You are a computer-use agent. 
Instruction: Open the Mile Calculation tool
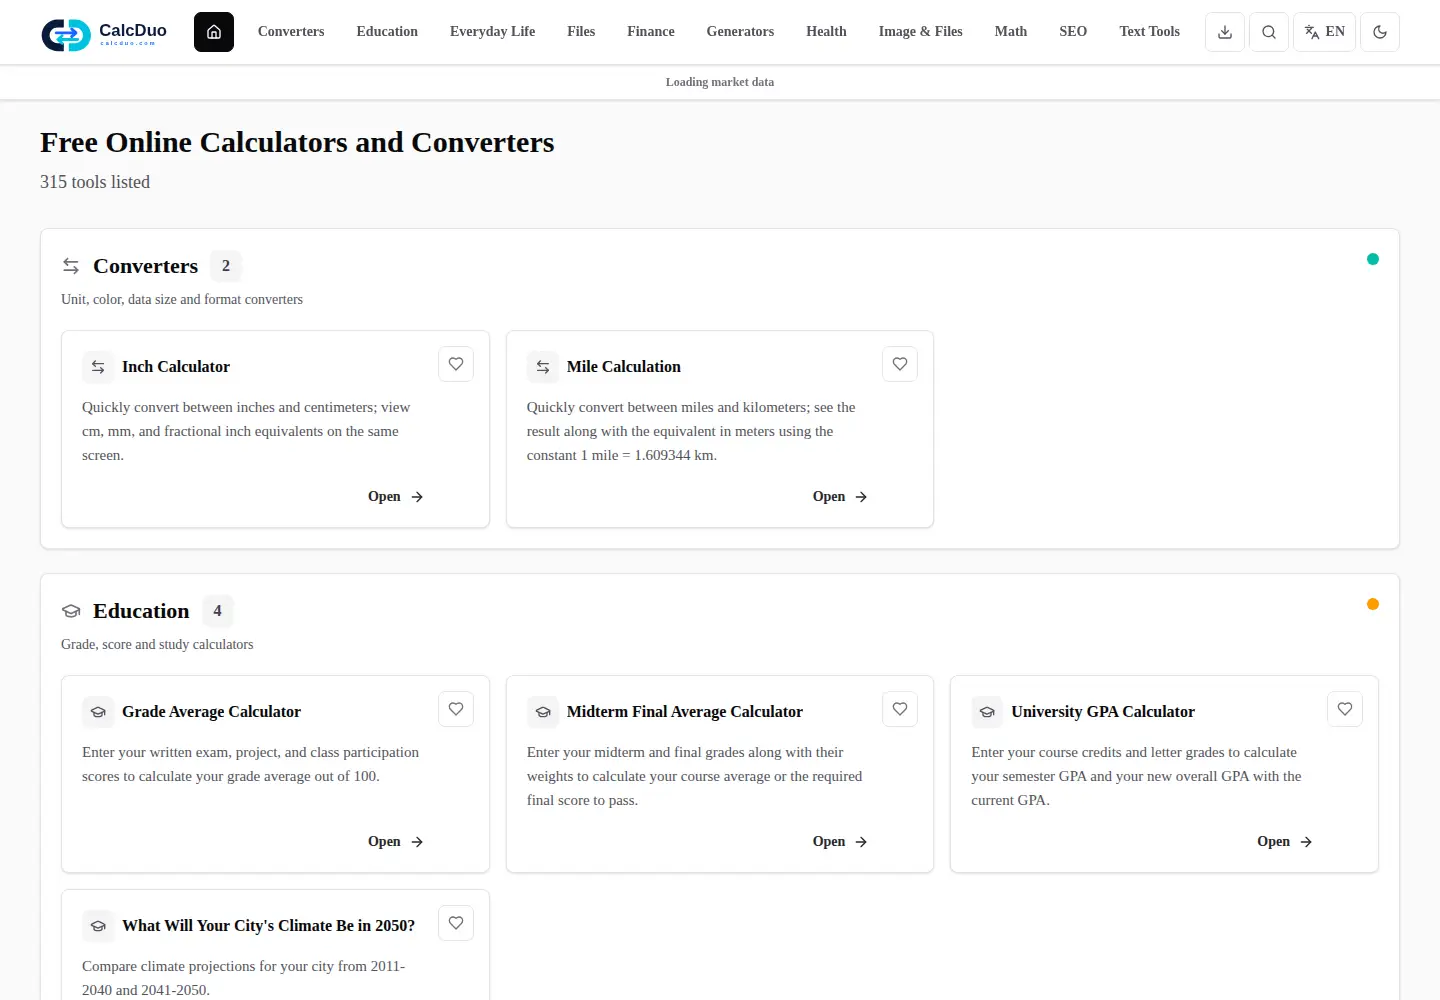[840, 497]
